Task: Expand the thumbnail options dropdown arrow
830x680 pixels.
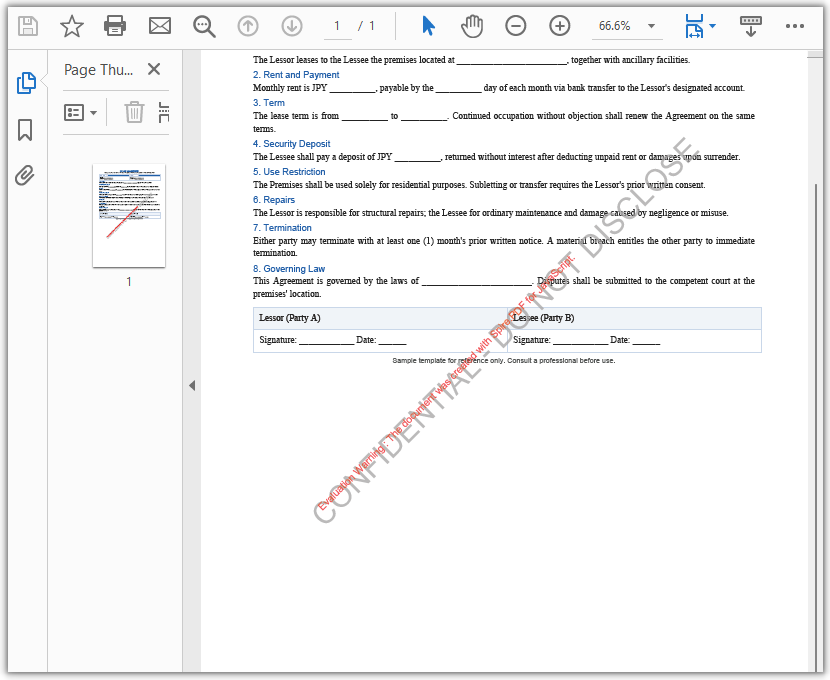Action: click(94, 113)
